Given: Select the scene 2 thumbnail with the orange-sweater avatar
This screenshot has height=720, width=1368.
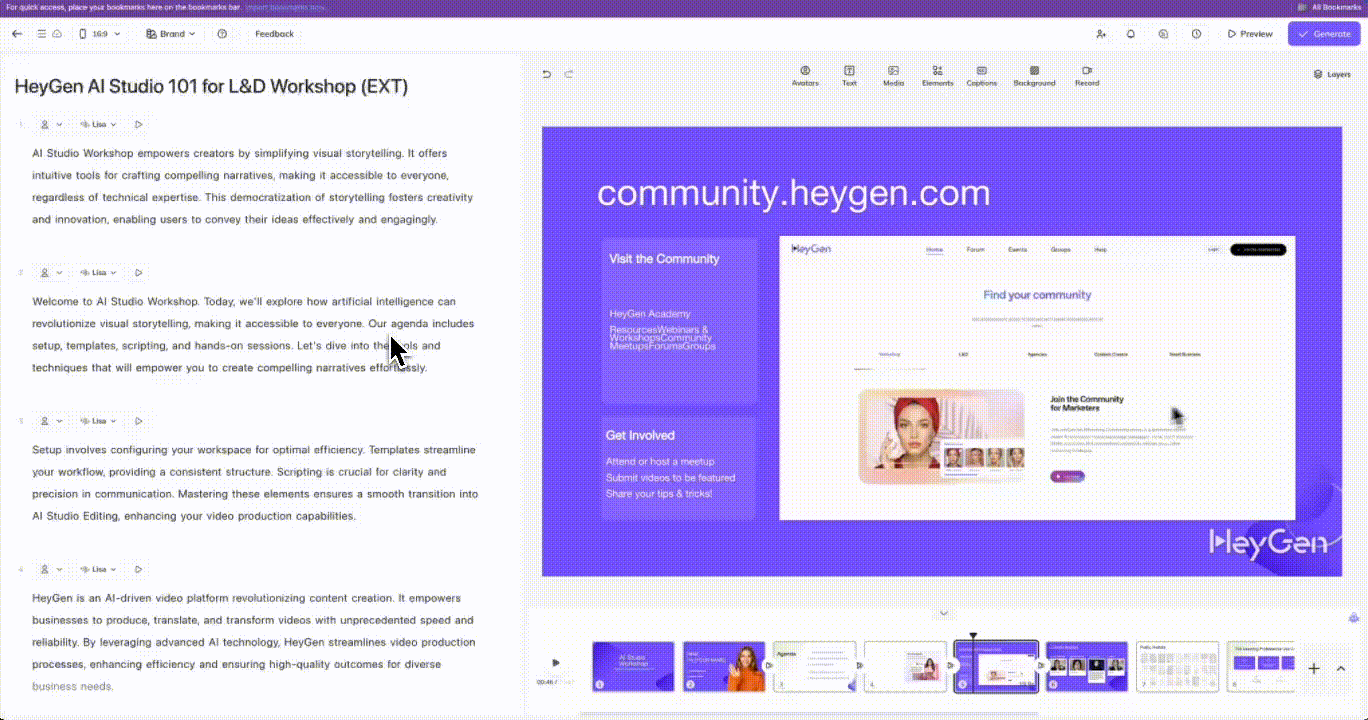Looking at the screenshot, I should pyautogui.click(x=724, y=666).
